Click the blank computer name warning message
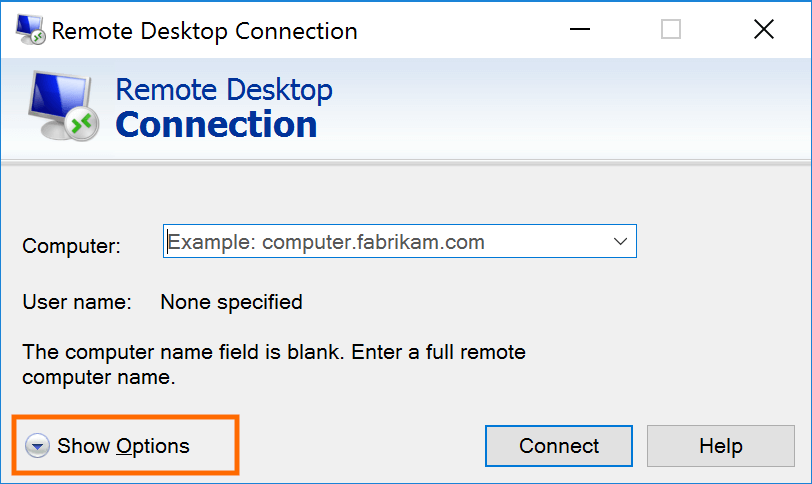 point(273,365)
